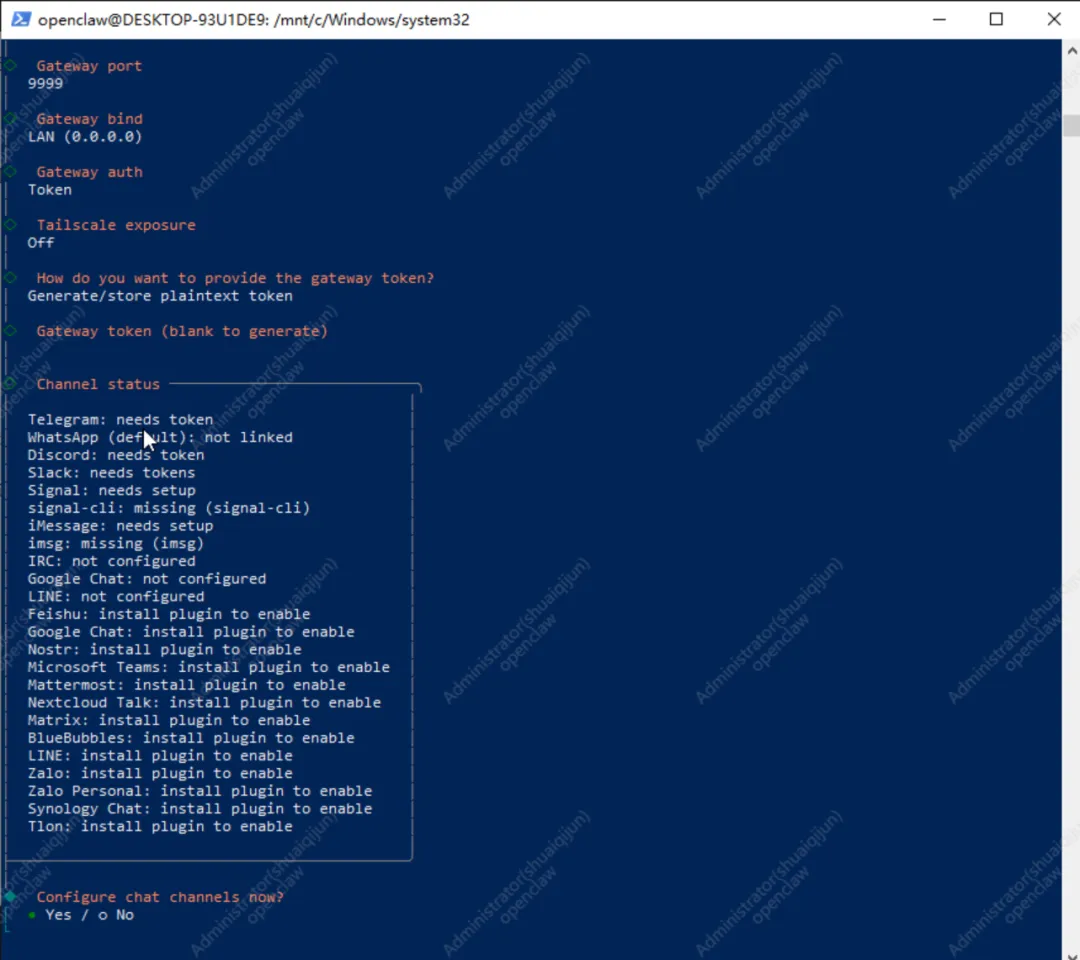Click 'LINE: install plugin to enable' line
Viewport: 1080px width, 960px height.
pyautogui.click(x=160, y=755)
